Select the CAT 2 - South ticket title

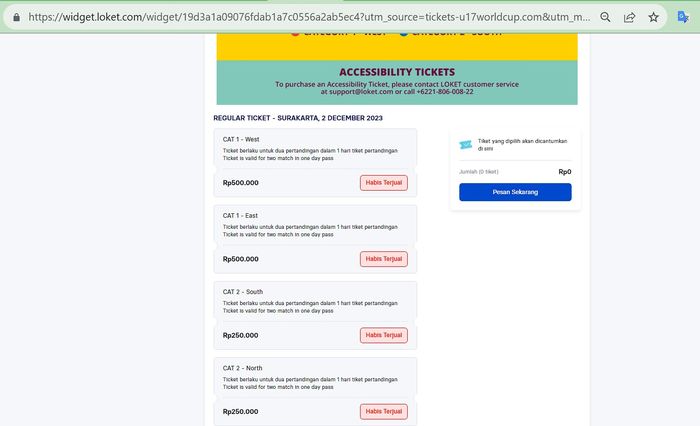[x=242, y=292]
